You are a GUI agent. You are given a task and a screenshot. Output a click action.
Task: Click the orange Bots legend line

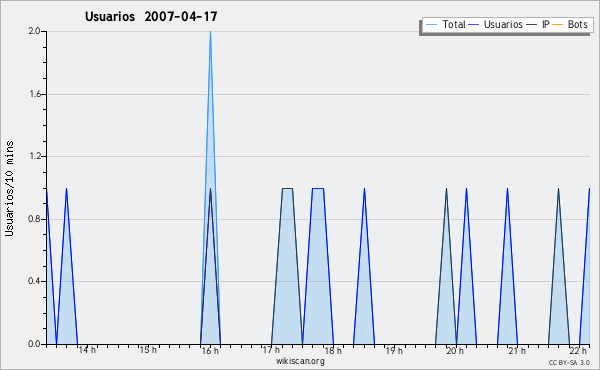point(558,25)
